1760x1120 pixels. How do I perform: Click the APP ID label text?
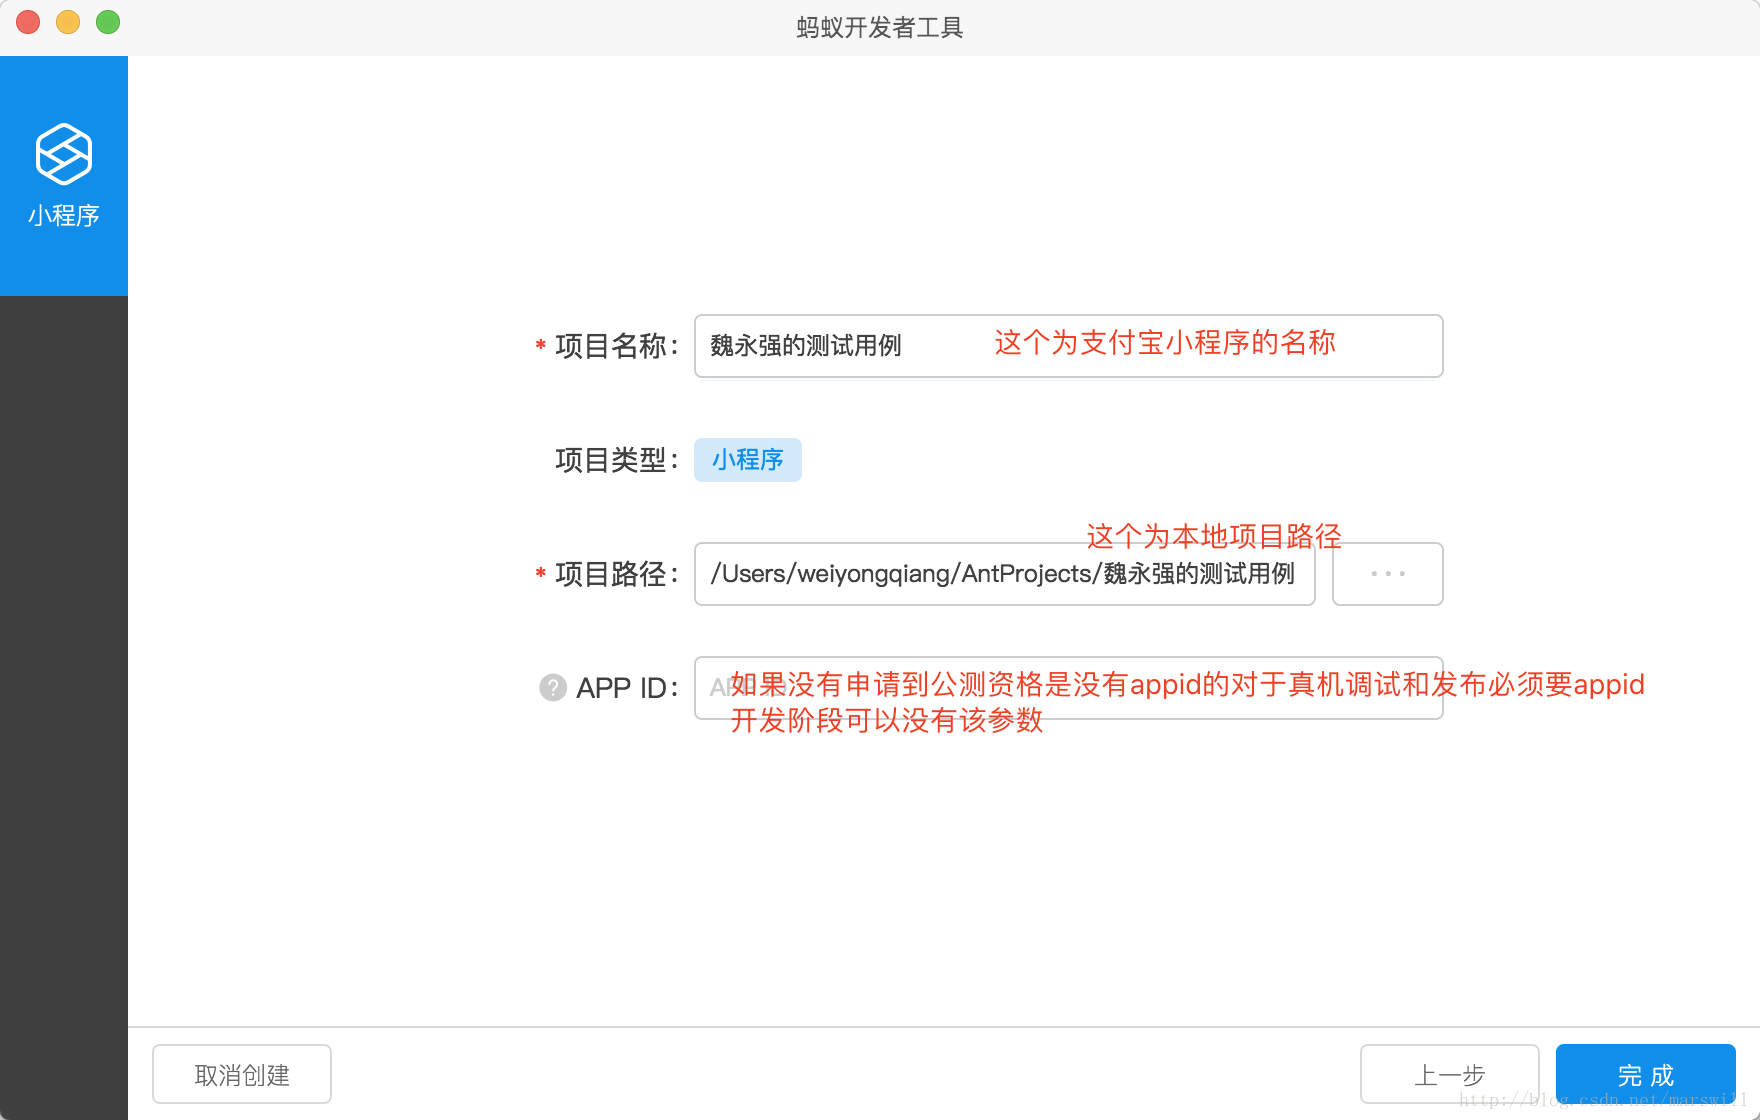point(627,688)
